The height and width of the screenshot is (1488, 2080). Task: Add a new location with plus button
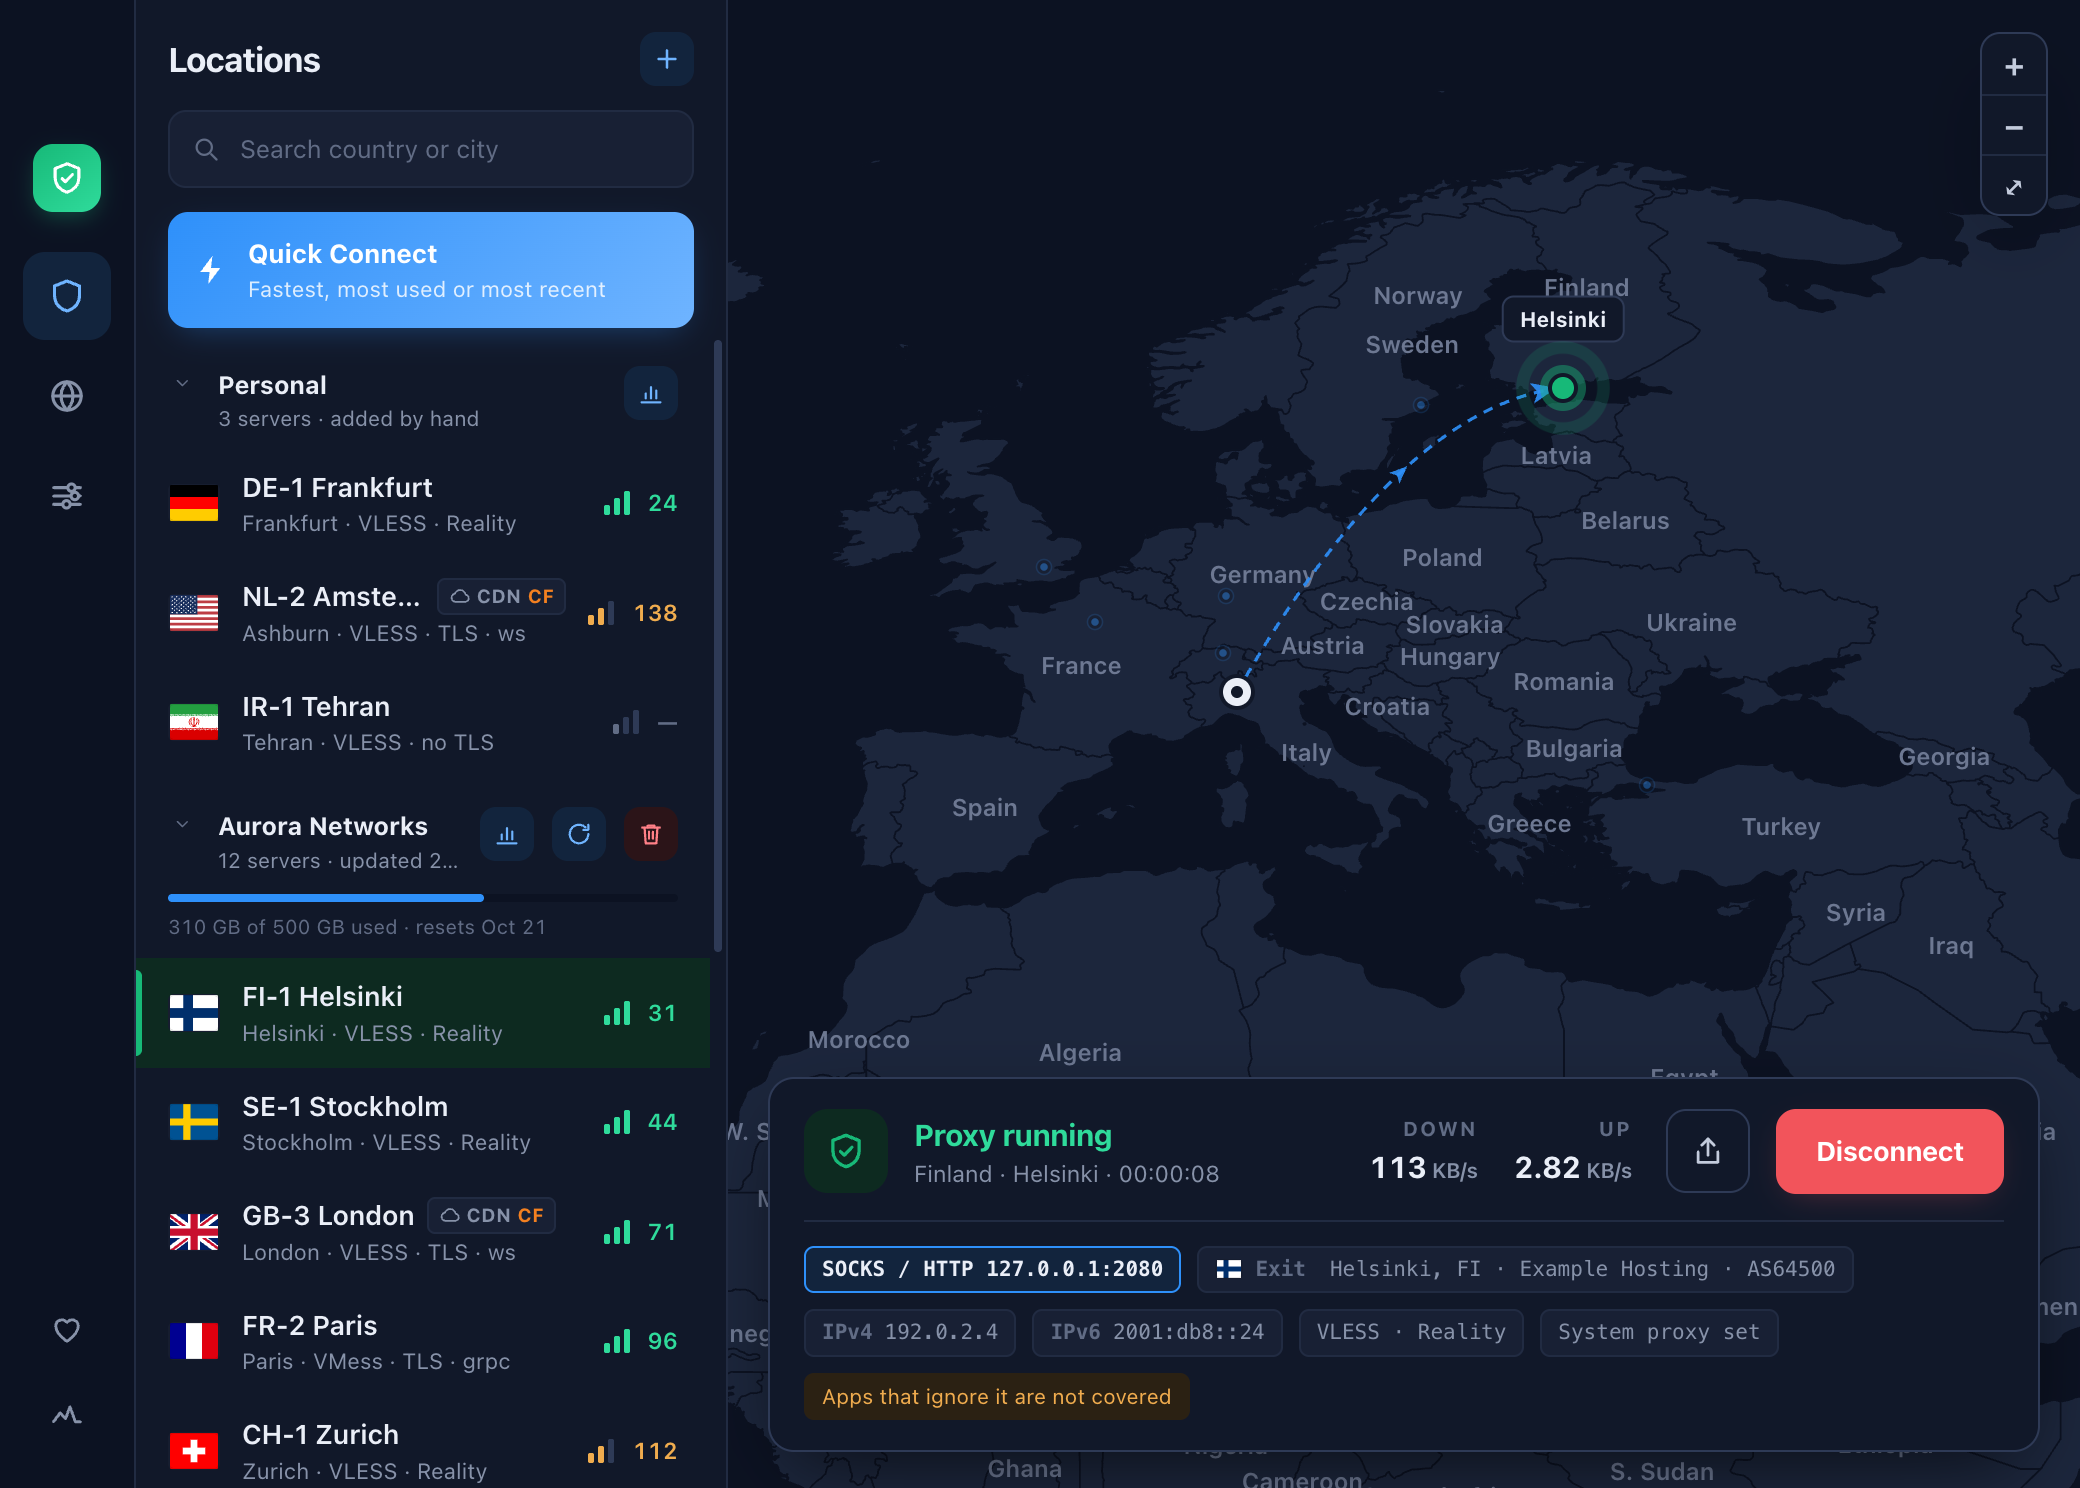click(x=667, y=59)
